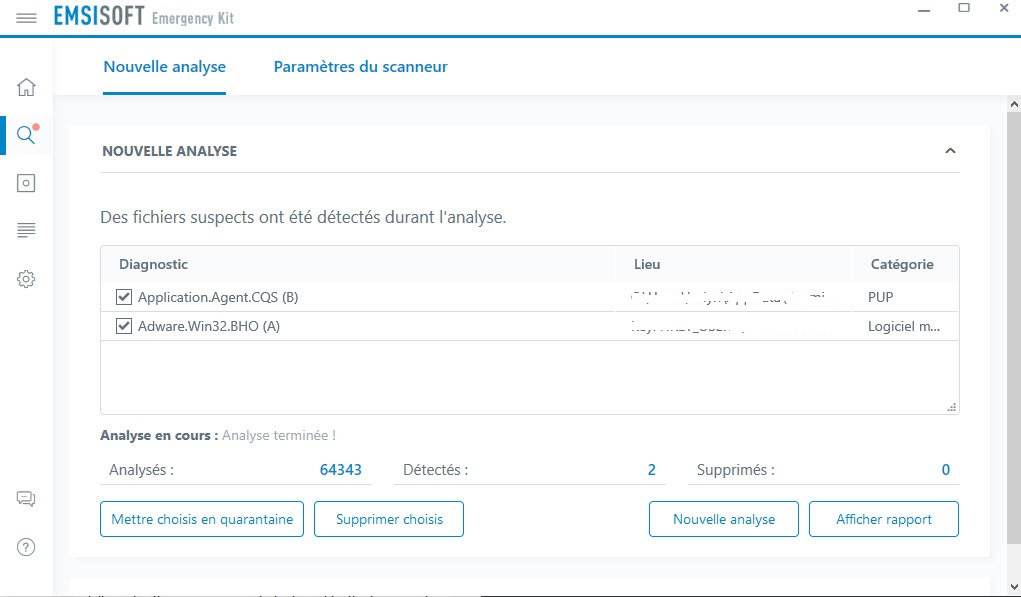Maximize the Emsisoft window

click(964, 8)
